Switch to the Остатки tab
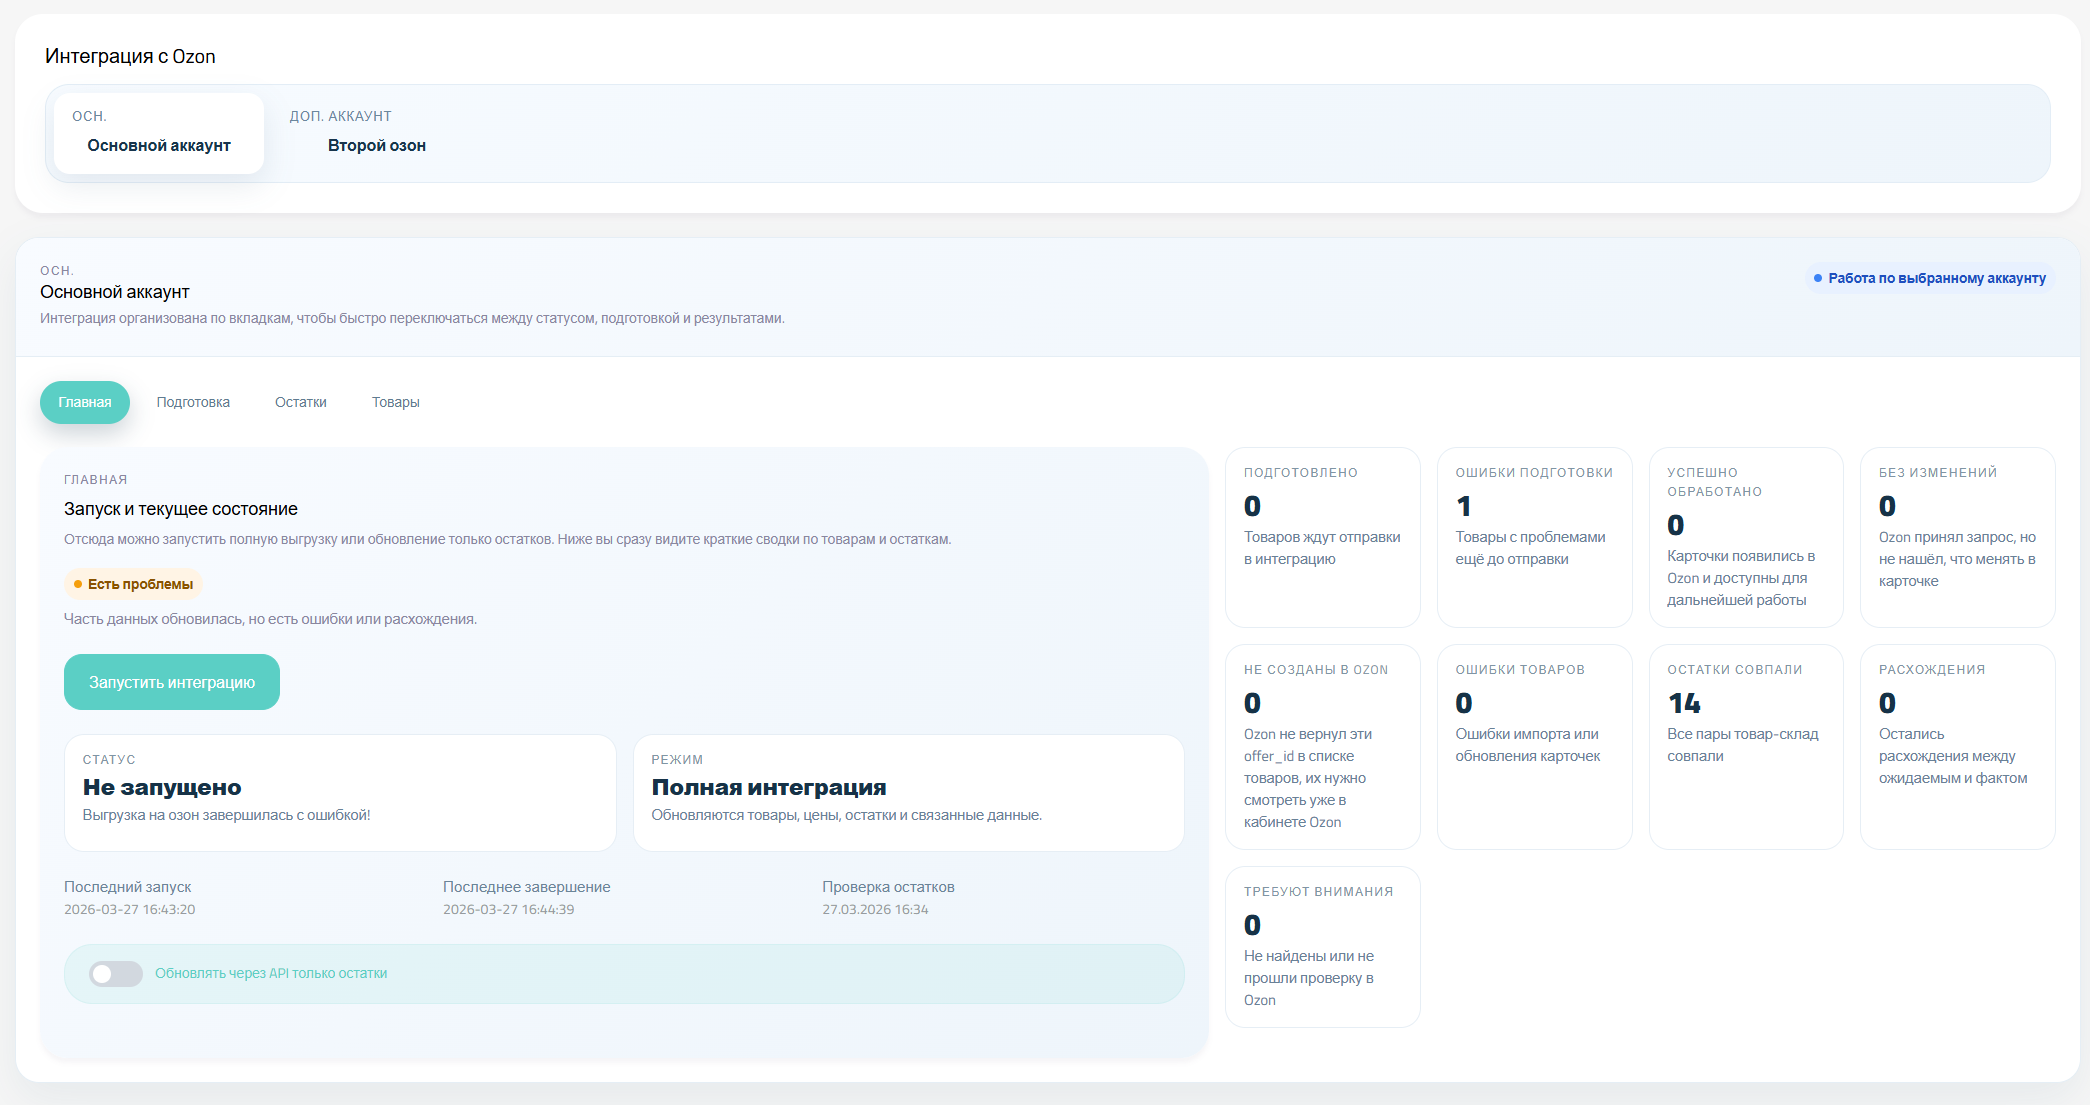 [301, 402]
